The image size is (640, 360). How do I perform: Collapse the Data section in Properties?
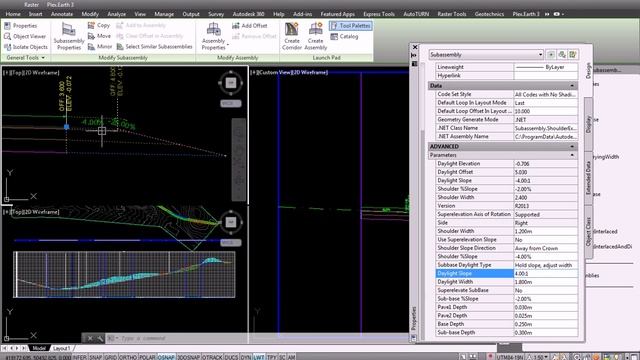[572, 86]
